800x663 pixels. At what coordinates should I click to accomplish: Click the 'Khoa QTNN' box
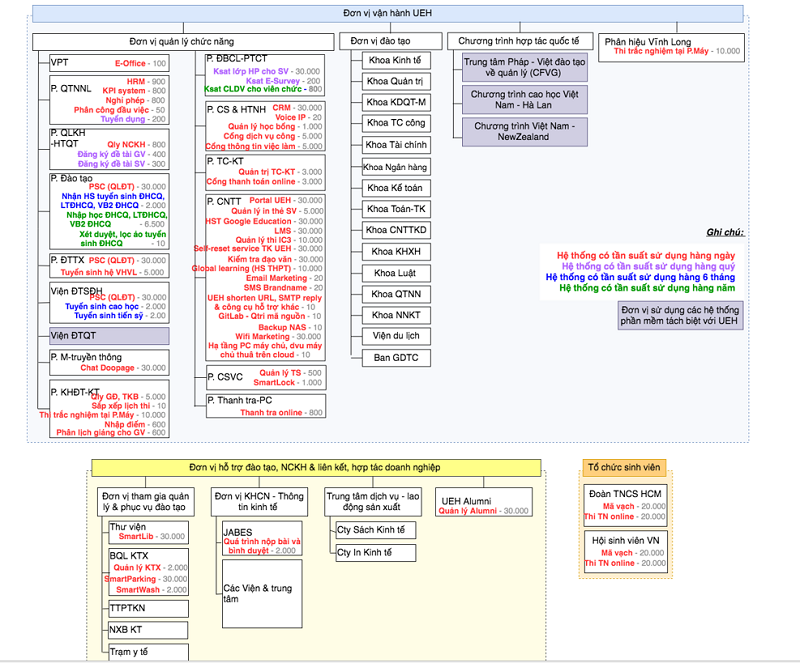point(396,294)
